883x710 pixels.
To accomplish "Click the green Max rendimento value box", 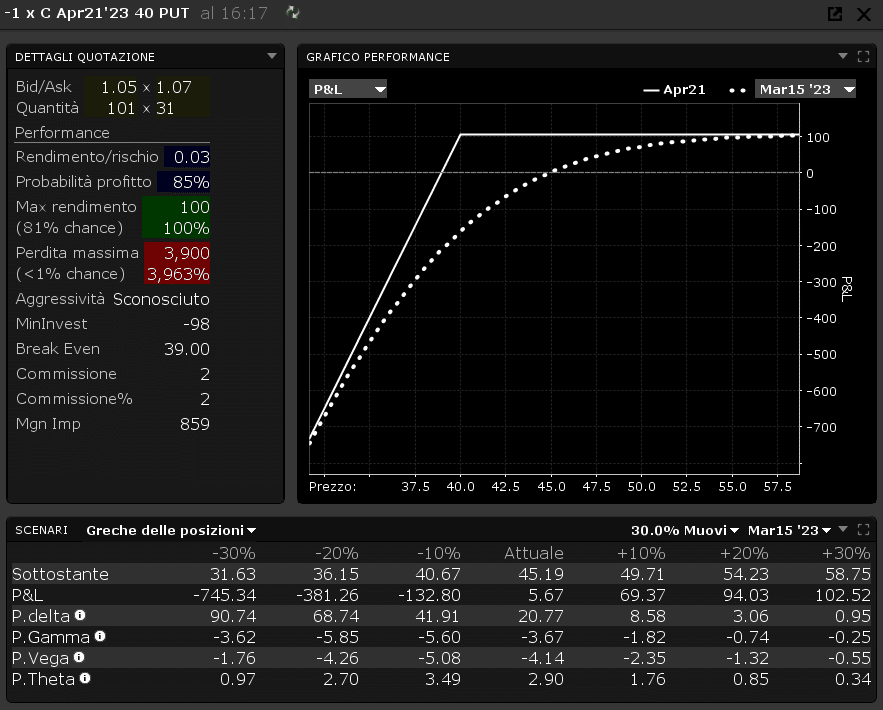I will (x=176, y=217).
